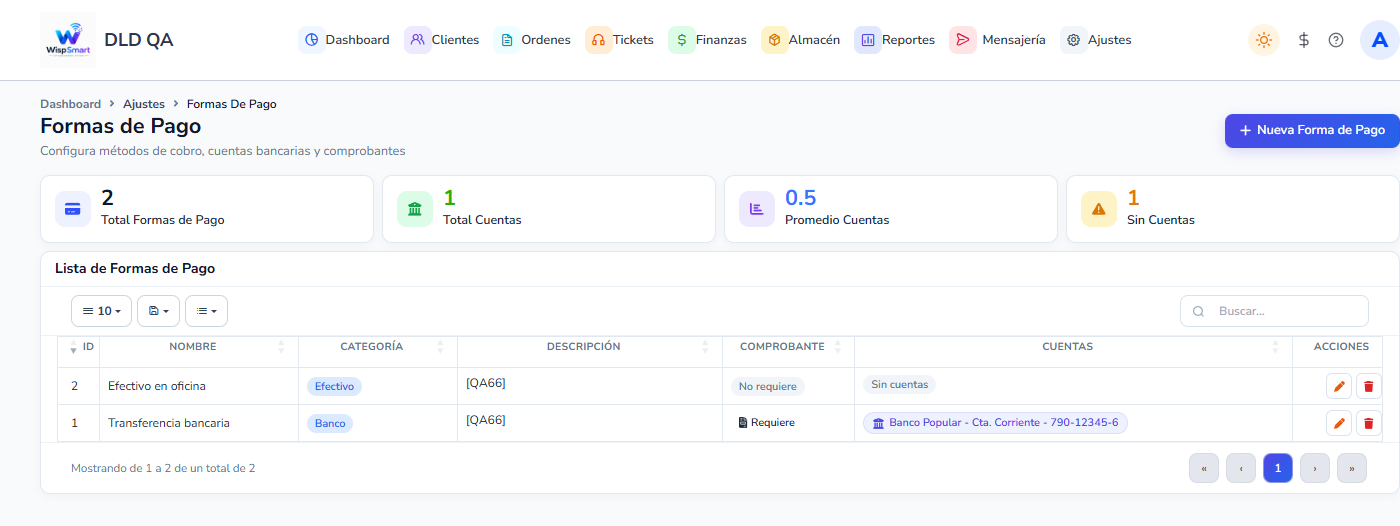Edit the Efectivo en oficina row
This screenshot has width=1400, height=526.
[x=1338, y=386]
